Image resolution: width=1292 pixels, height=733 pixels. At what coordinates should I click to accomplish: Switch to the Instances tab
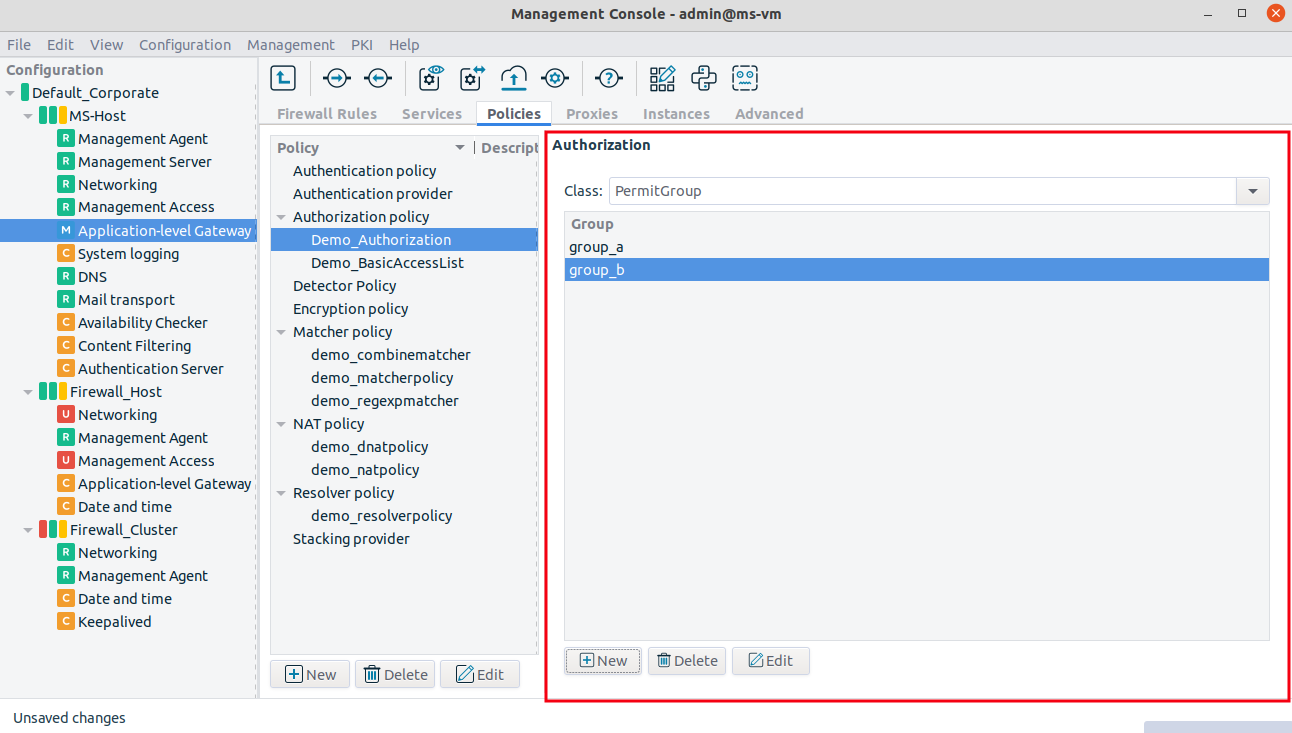click(676, 113)
